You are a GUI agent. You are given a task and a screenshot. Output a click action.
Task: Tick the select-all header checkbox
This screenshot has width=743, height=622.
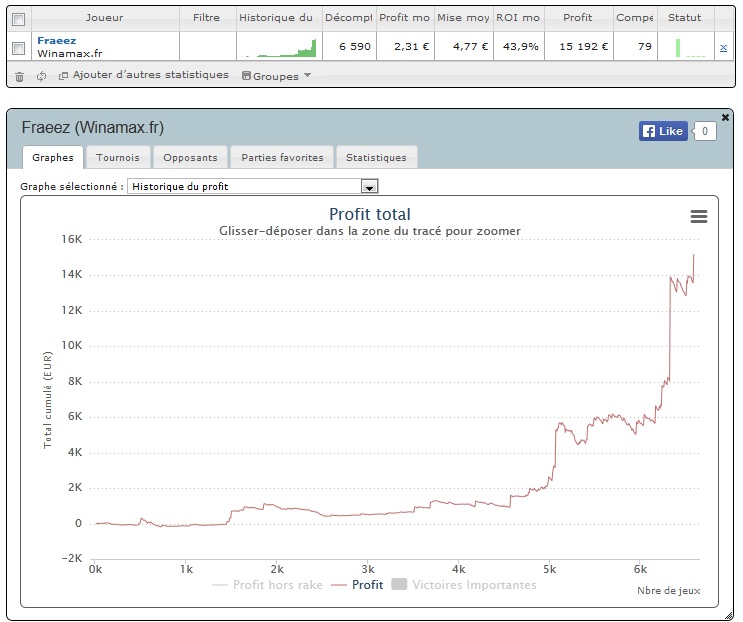(18, 19)
